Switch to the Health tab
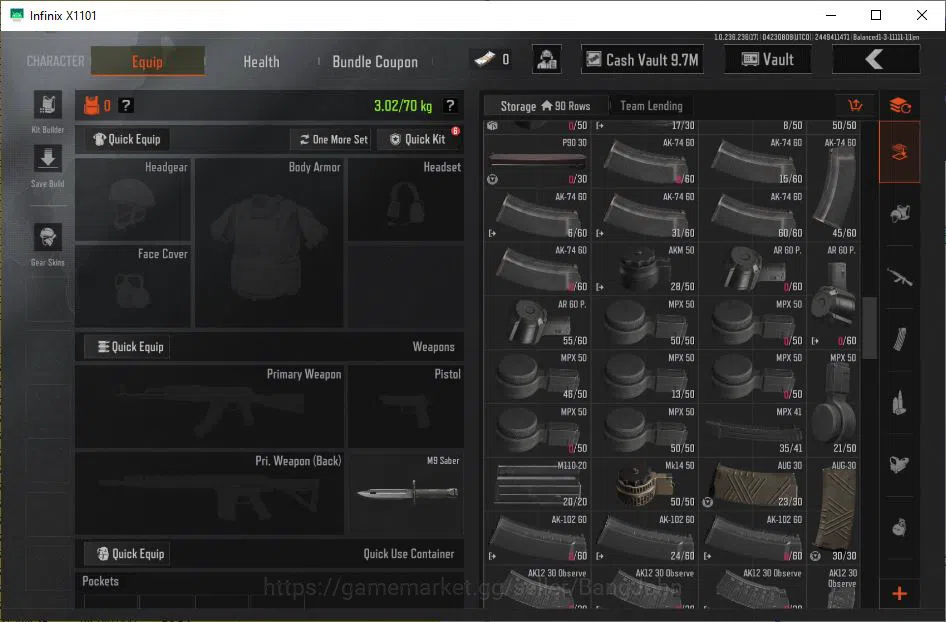The width and height of the screenshot is (946, 622). [261, 62]
